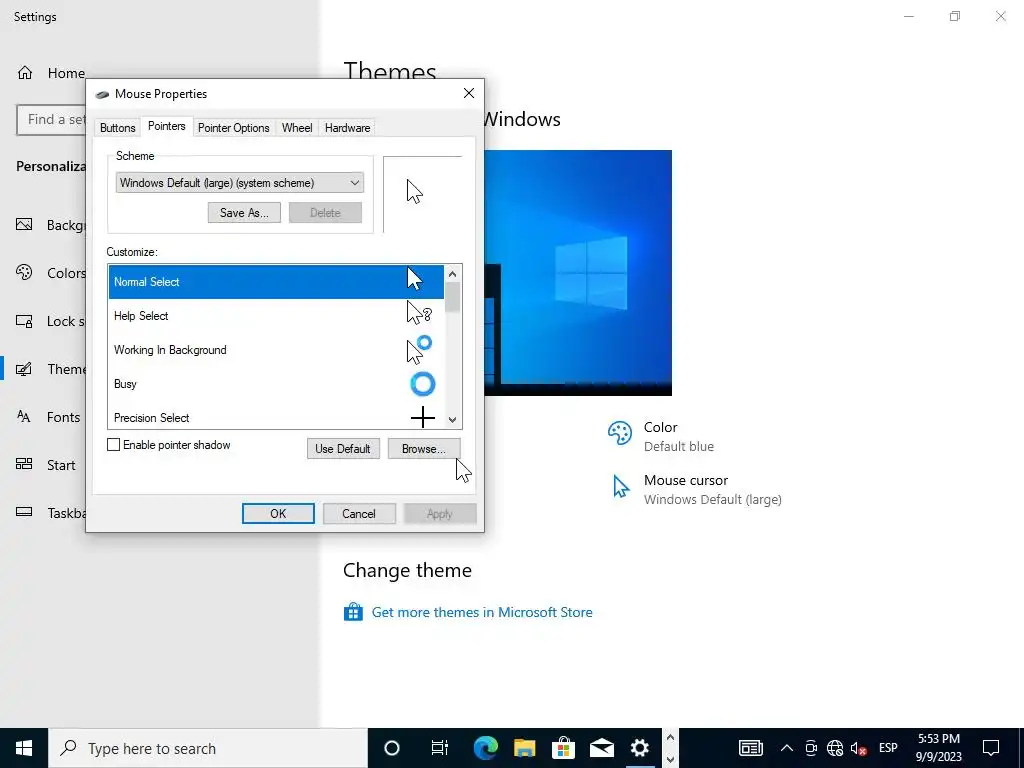The width and height of the screenshot is (1024, 768).
Task: Click the network globe tray icon
Action: pyautogui.click(x=835, y=748)
